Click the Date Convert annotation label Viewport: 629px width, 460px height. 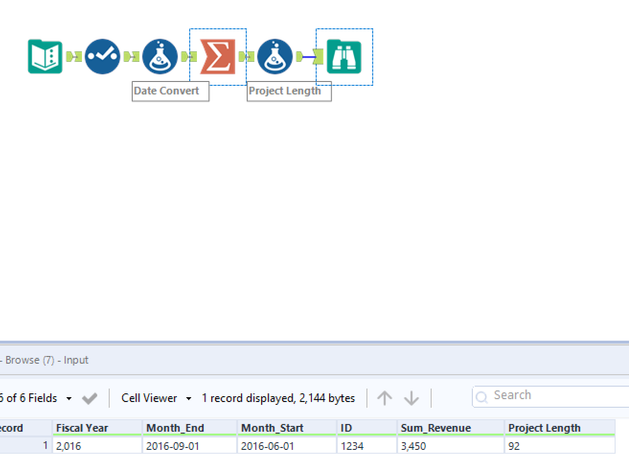pos(170,91)
